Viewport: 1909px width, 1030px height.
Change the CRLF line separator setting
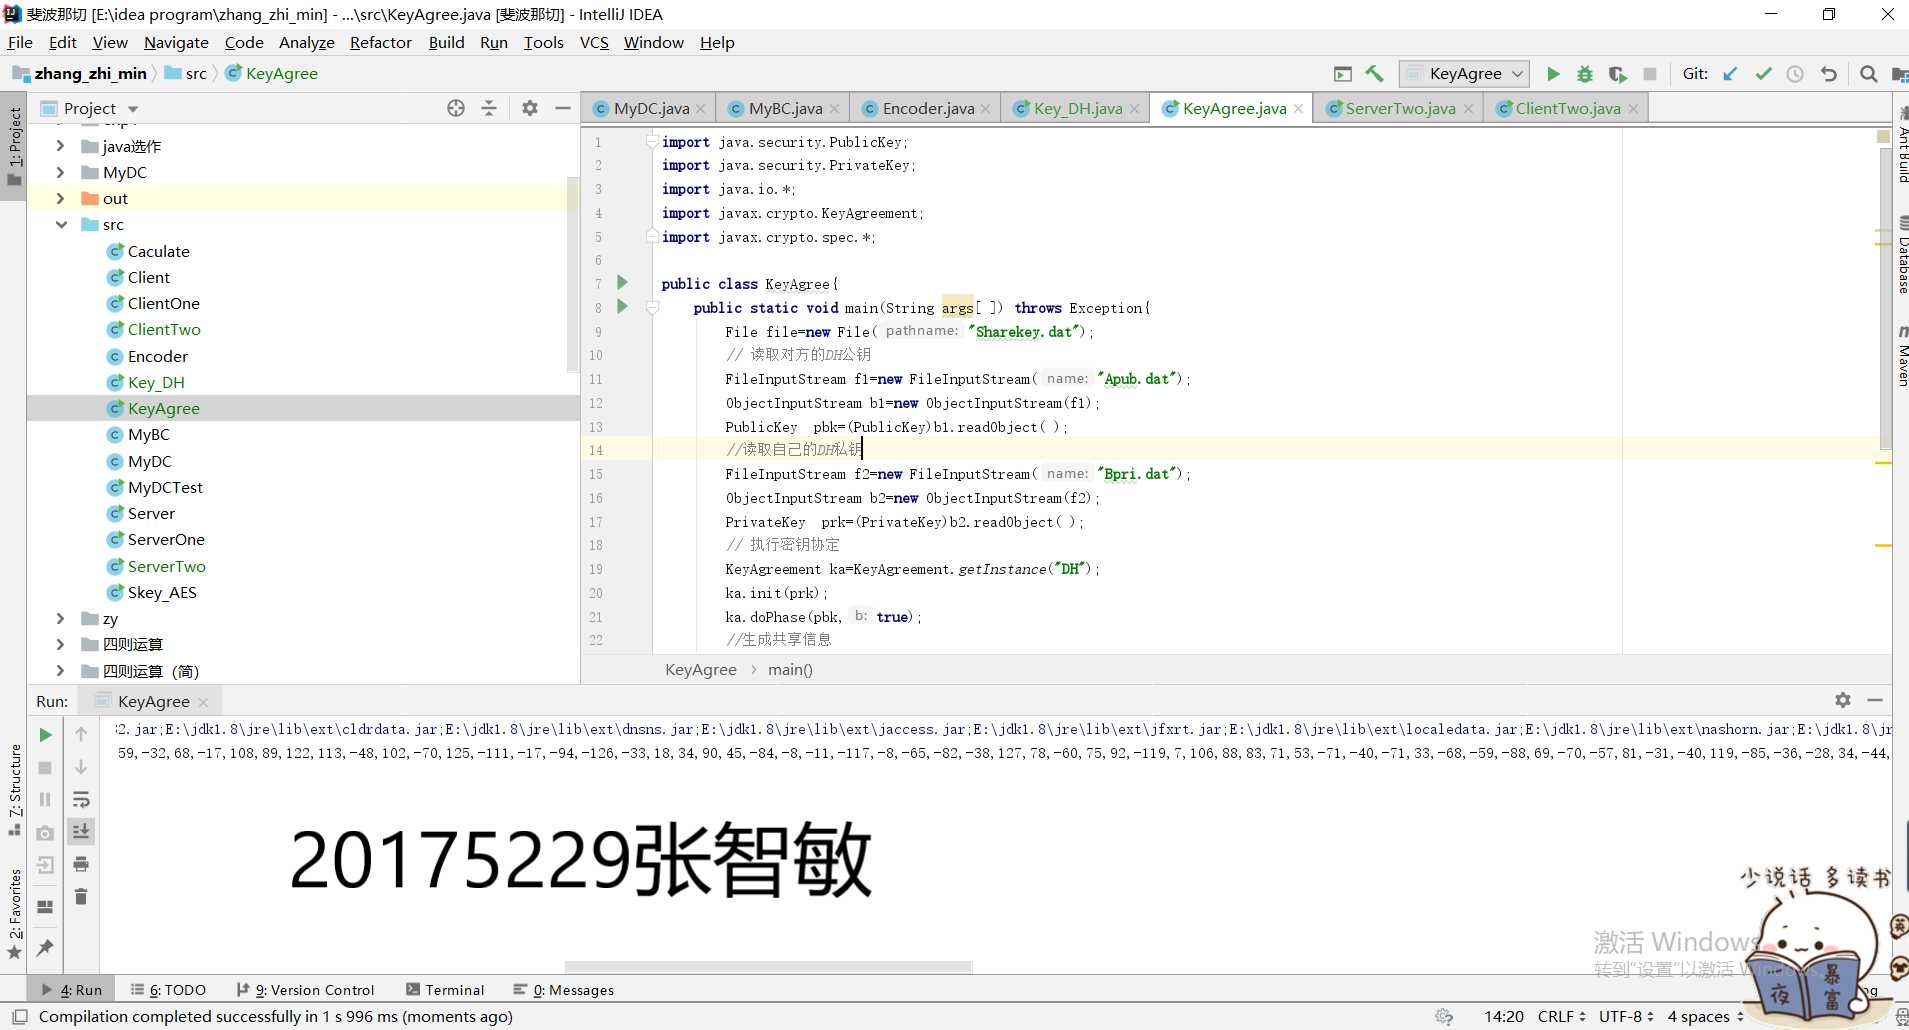click(1561, 1016)
